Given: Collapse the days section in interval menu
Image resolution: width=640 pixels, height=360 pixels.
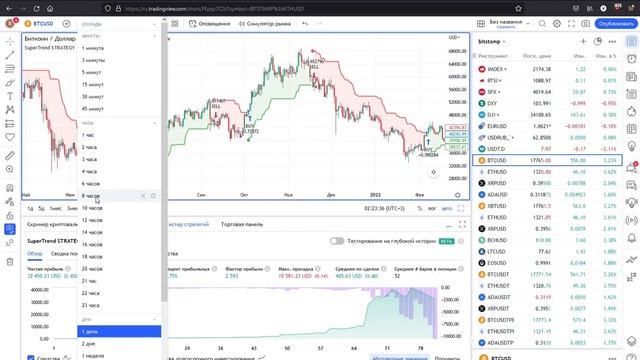Looking at the screenshot, I should pos(155,319).
